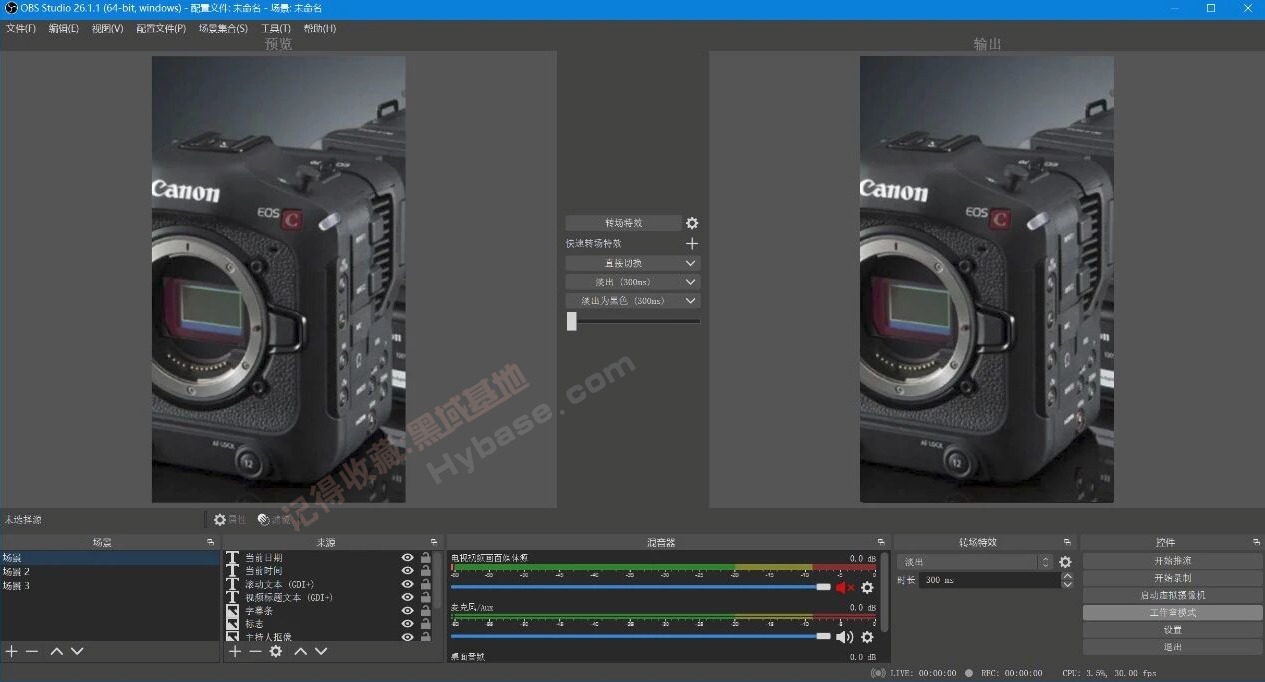Open 麦克风/Aux mixer settings gear
Screen dimensions: 1265x682
pos(866,635)
